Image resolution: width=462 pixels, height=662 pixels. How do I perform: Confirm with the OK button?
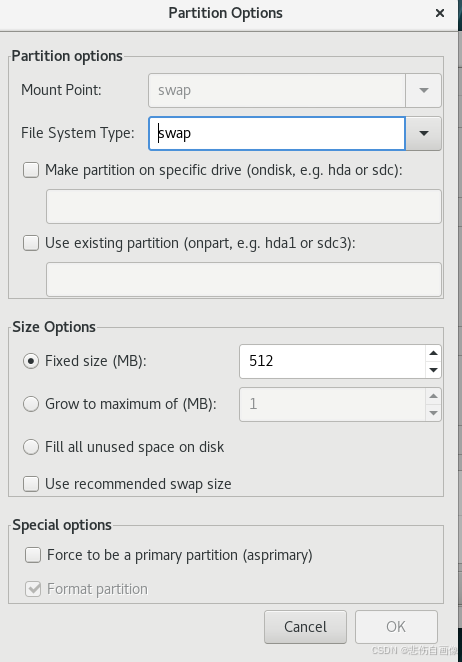tap(396, 627)
